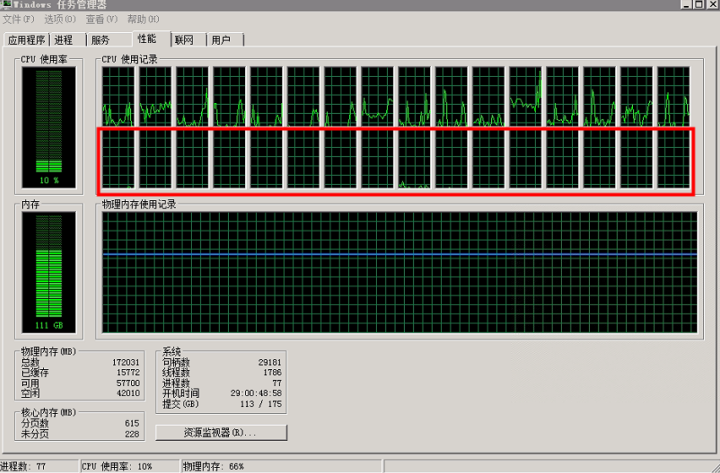Open the 文件(F) menu
Image resolution: width=720 pixels, height=473 pixels.
coord(18,19)
